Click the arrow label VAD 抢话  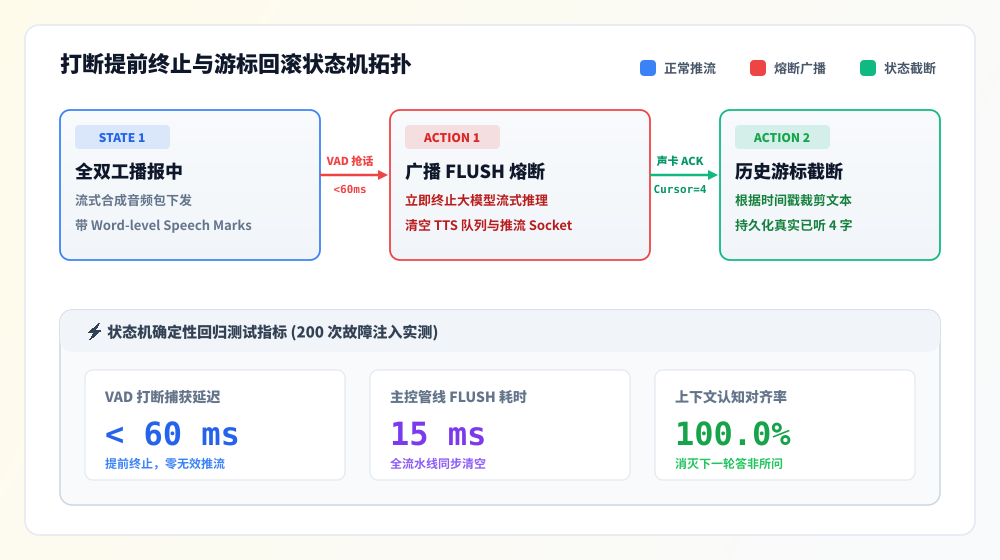[349, 161]
